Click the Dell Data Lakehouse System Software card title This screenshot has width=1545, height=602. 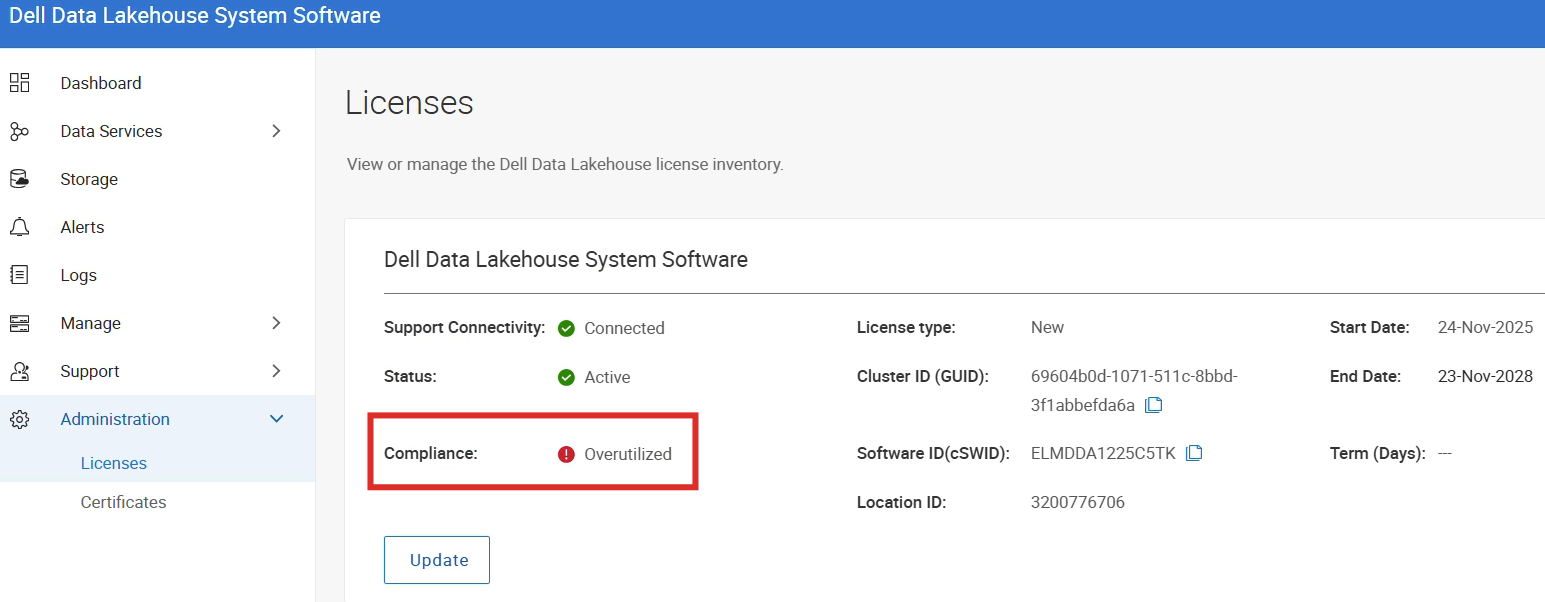coord(566,260)
